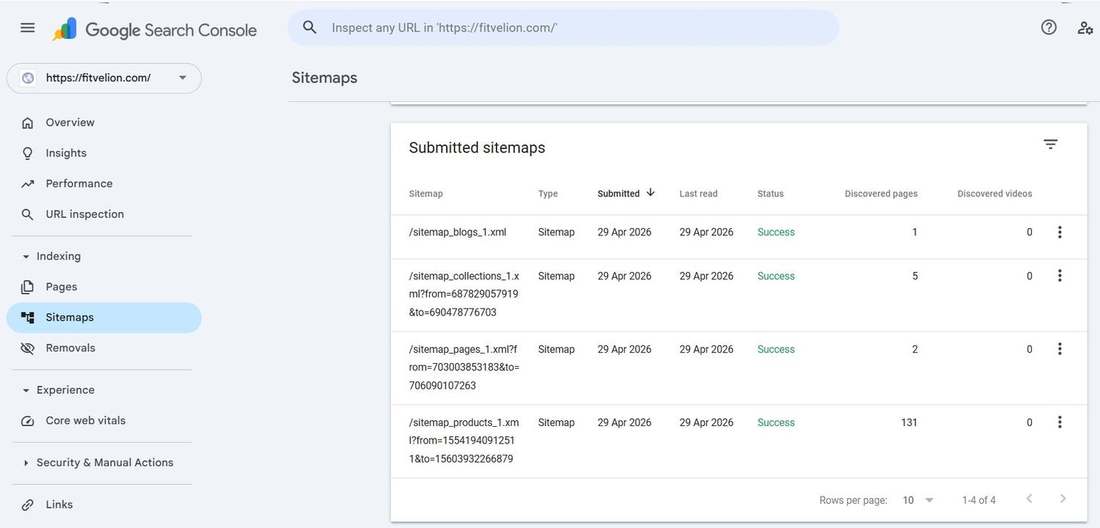Screen dimensions: 1100x528
Task: Go to previous page of sitemaps
Action: [x=1029, y=499]
